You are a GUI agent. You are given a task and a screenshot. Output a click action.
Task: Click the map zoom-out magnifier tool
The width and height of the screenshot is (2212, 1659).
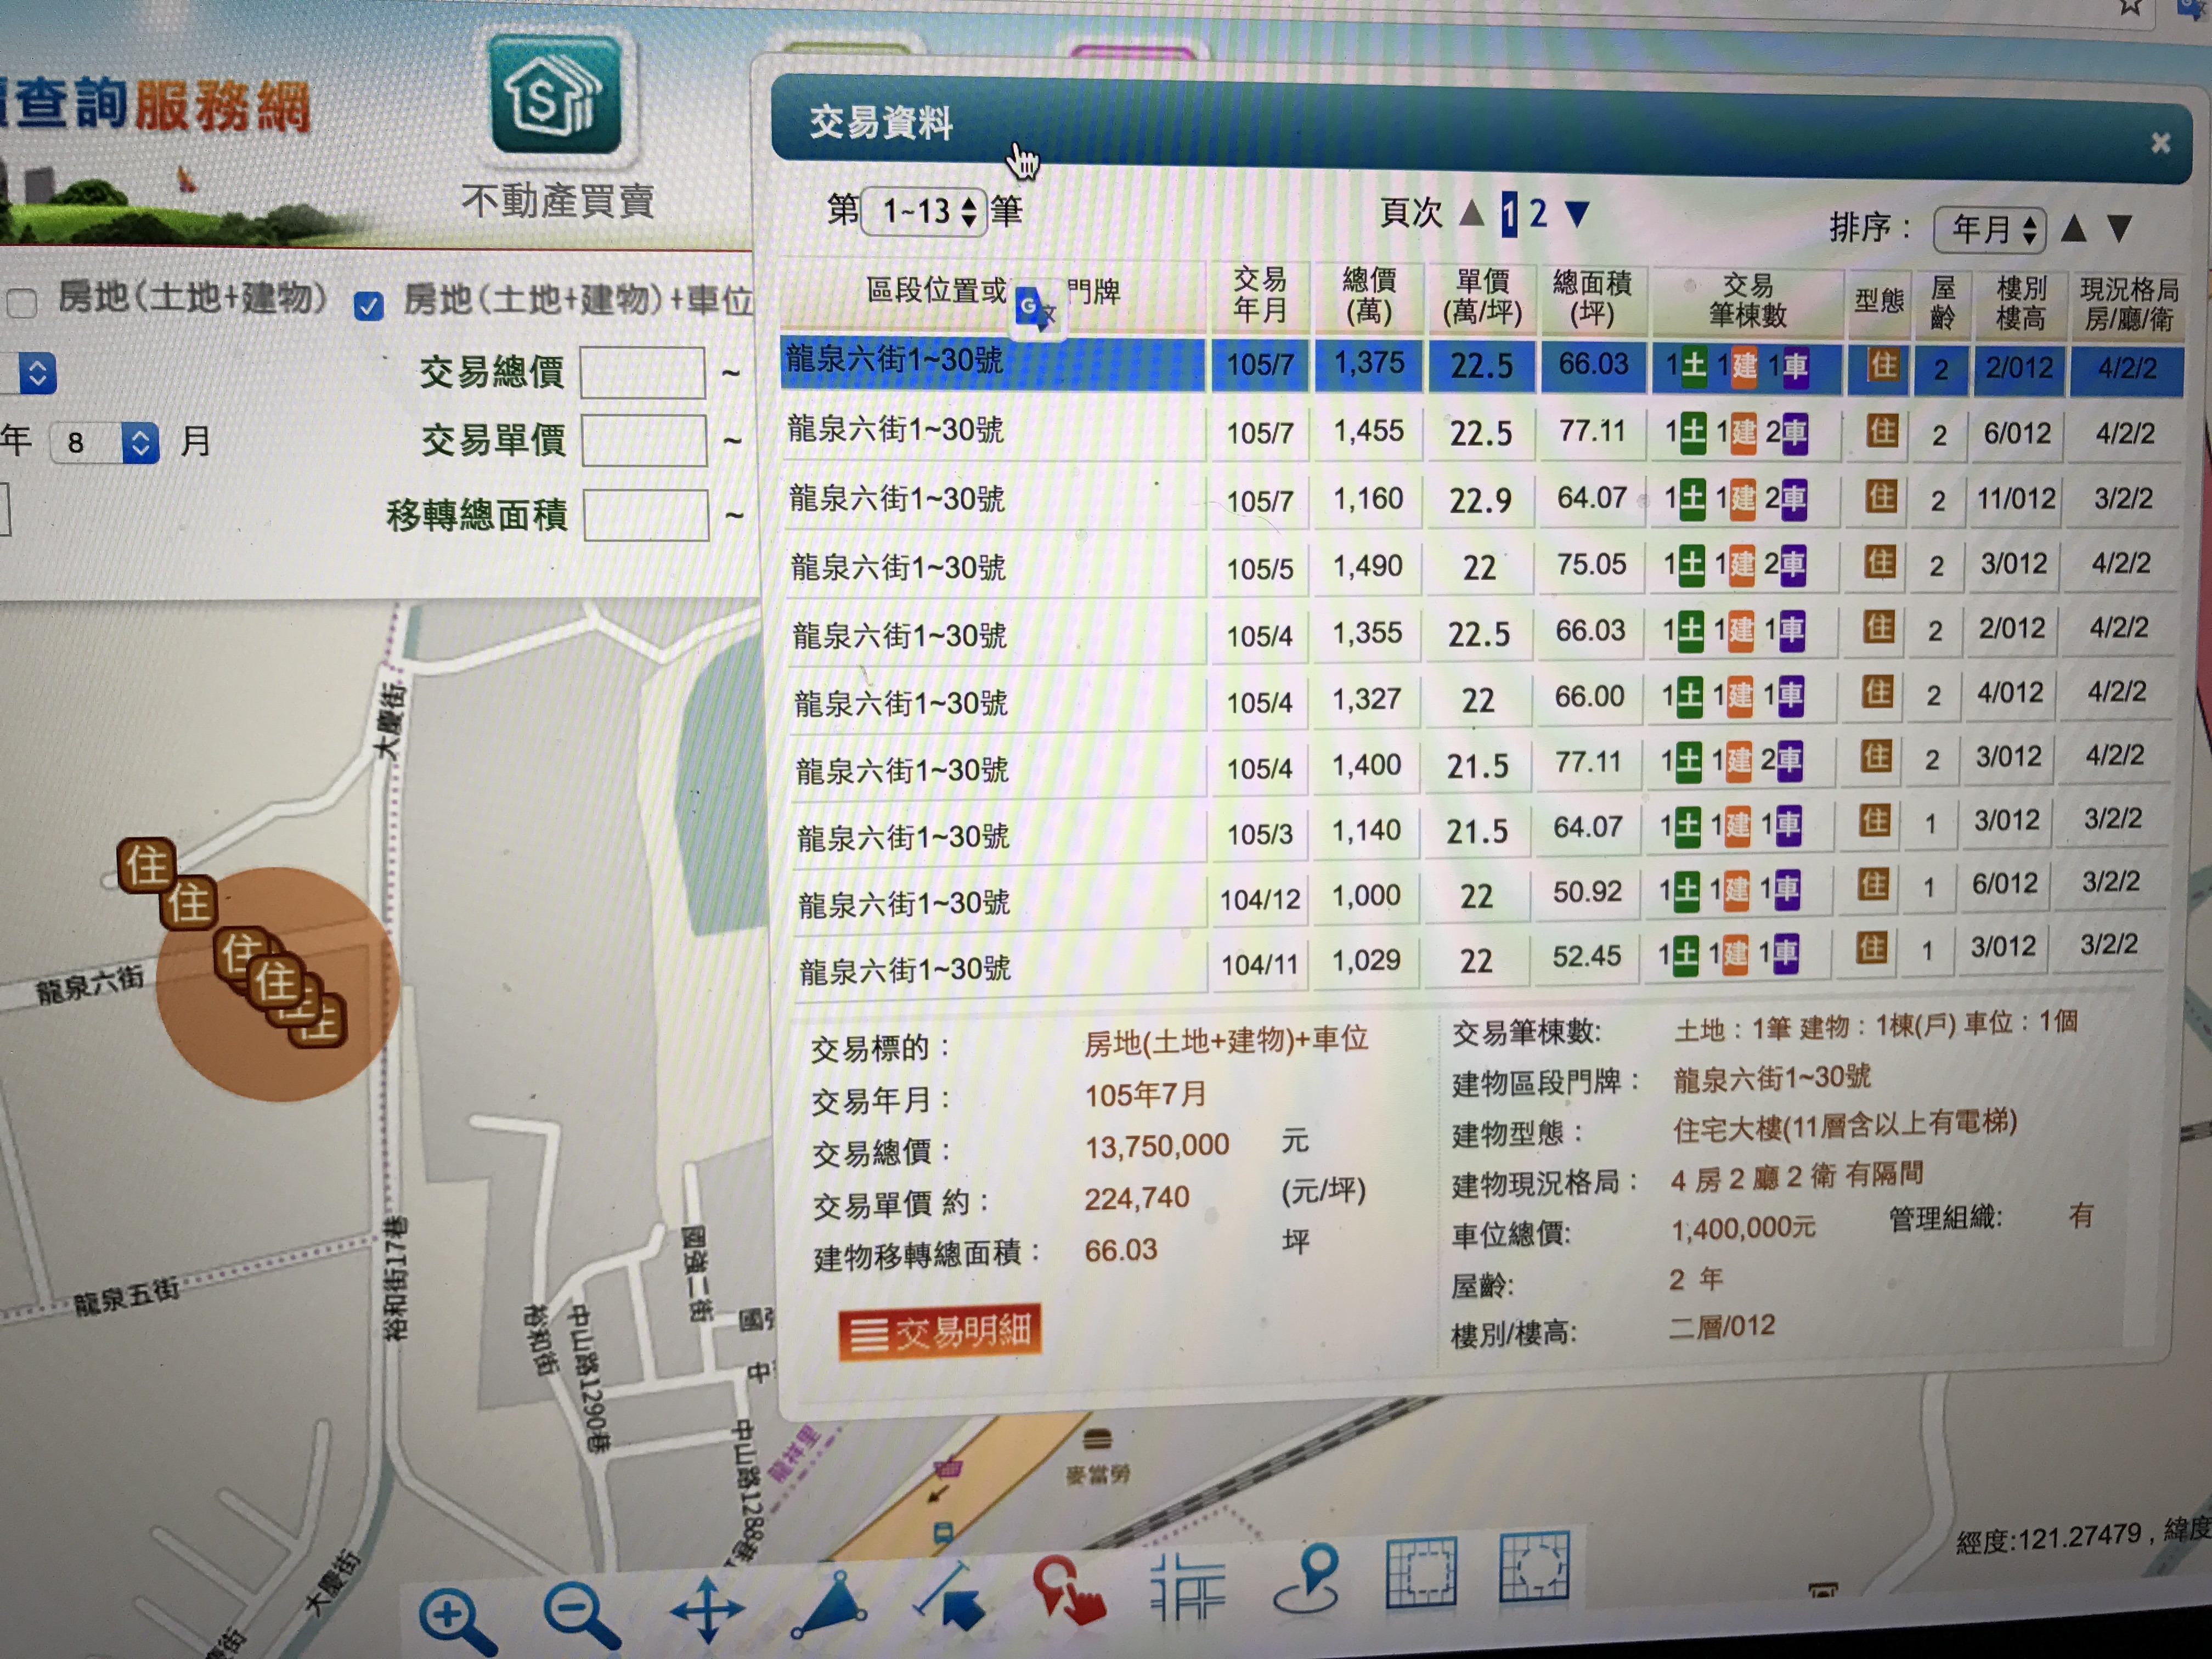[x=581, y=1614]
